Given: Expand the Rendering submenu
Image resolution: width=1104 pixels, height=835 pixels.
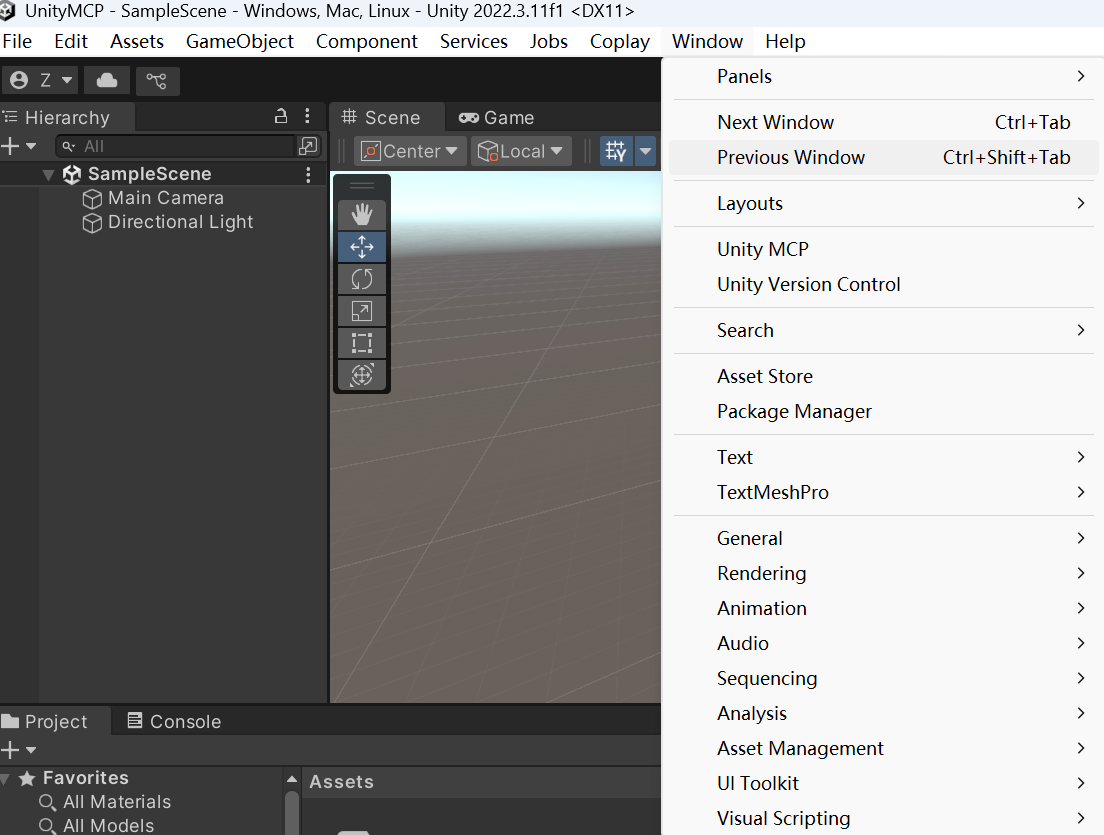Looking at the screenshot, I should [883, 573].
